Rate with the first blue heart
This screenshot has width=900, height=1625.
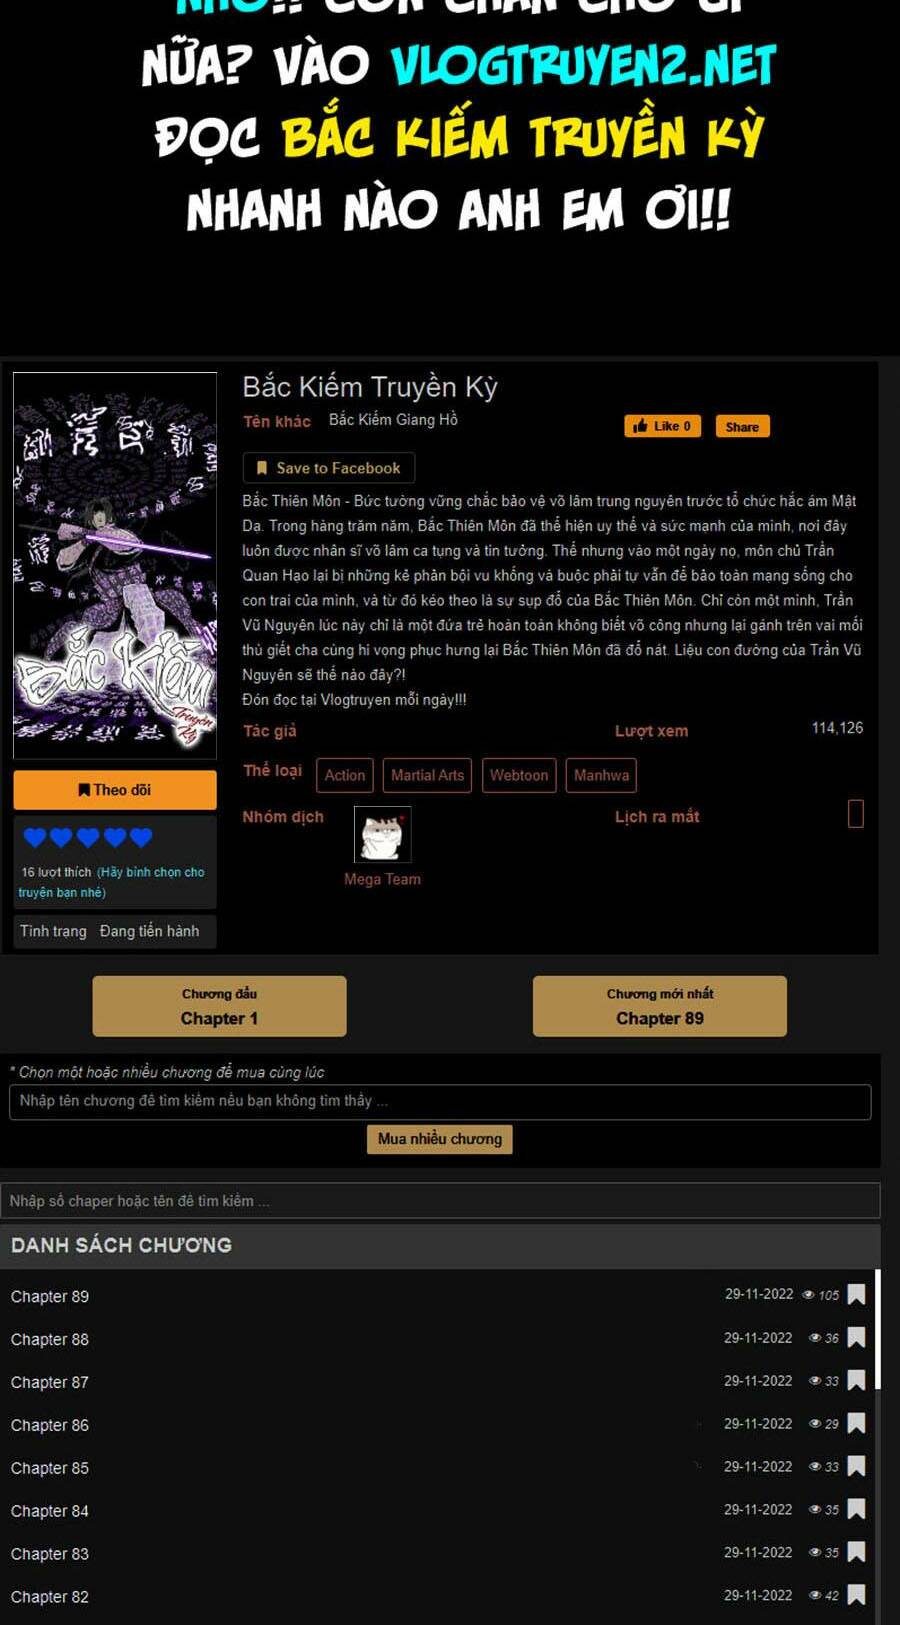(x=35, y=837)
